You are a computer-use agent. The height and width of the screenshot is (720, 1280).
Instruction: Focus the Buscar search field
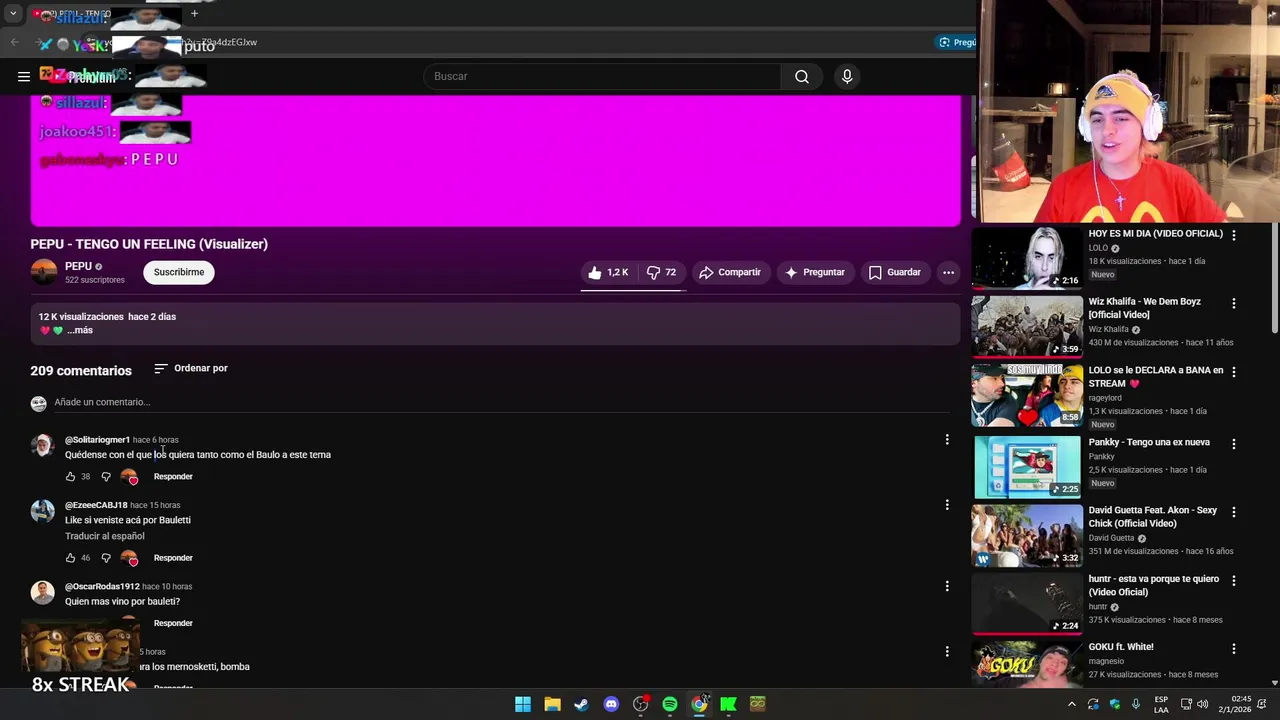(603, 76)
